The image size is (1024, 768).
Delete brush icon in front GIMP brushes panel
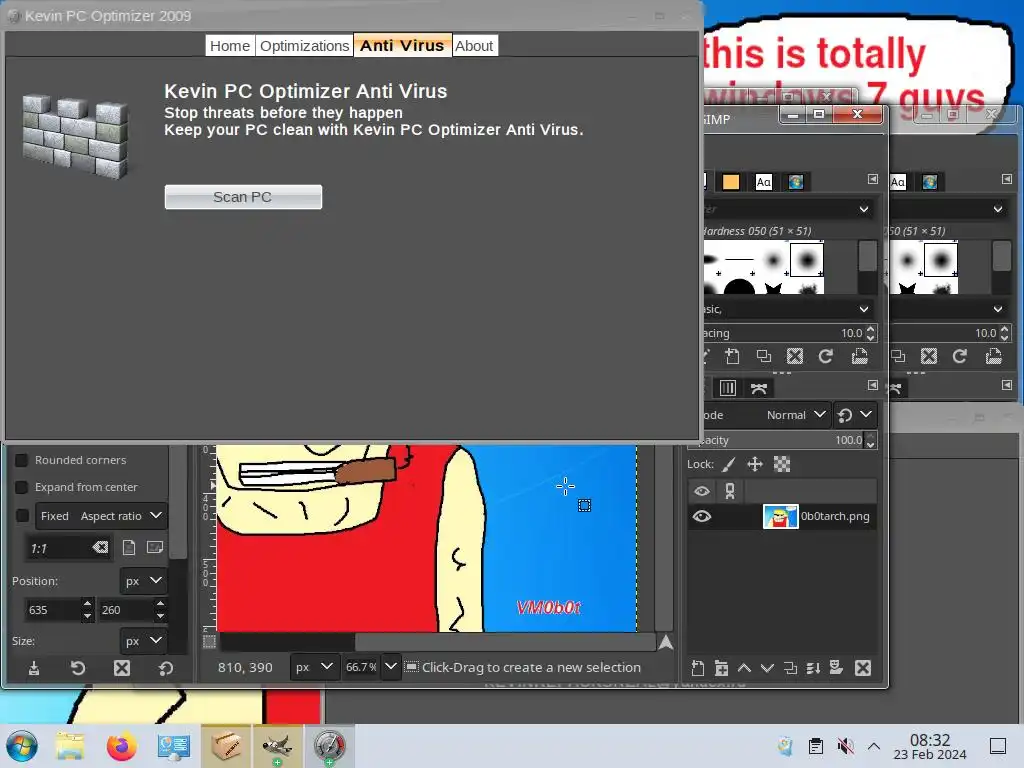[795, 356]
